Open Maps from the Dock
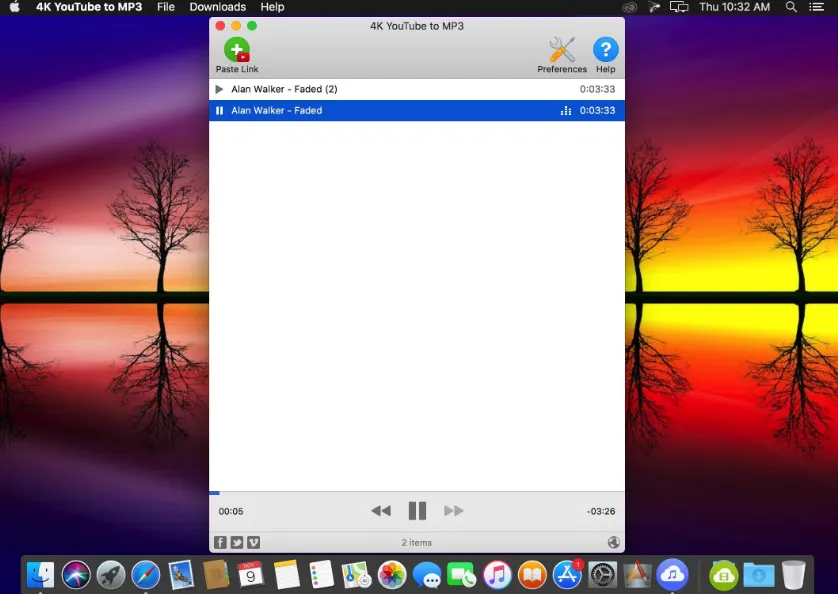The image size is (838, 594). [x=356, y=575]
